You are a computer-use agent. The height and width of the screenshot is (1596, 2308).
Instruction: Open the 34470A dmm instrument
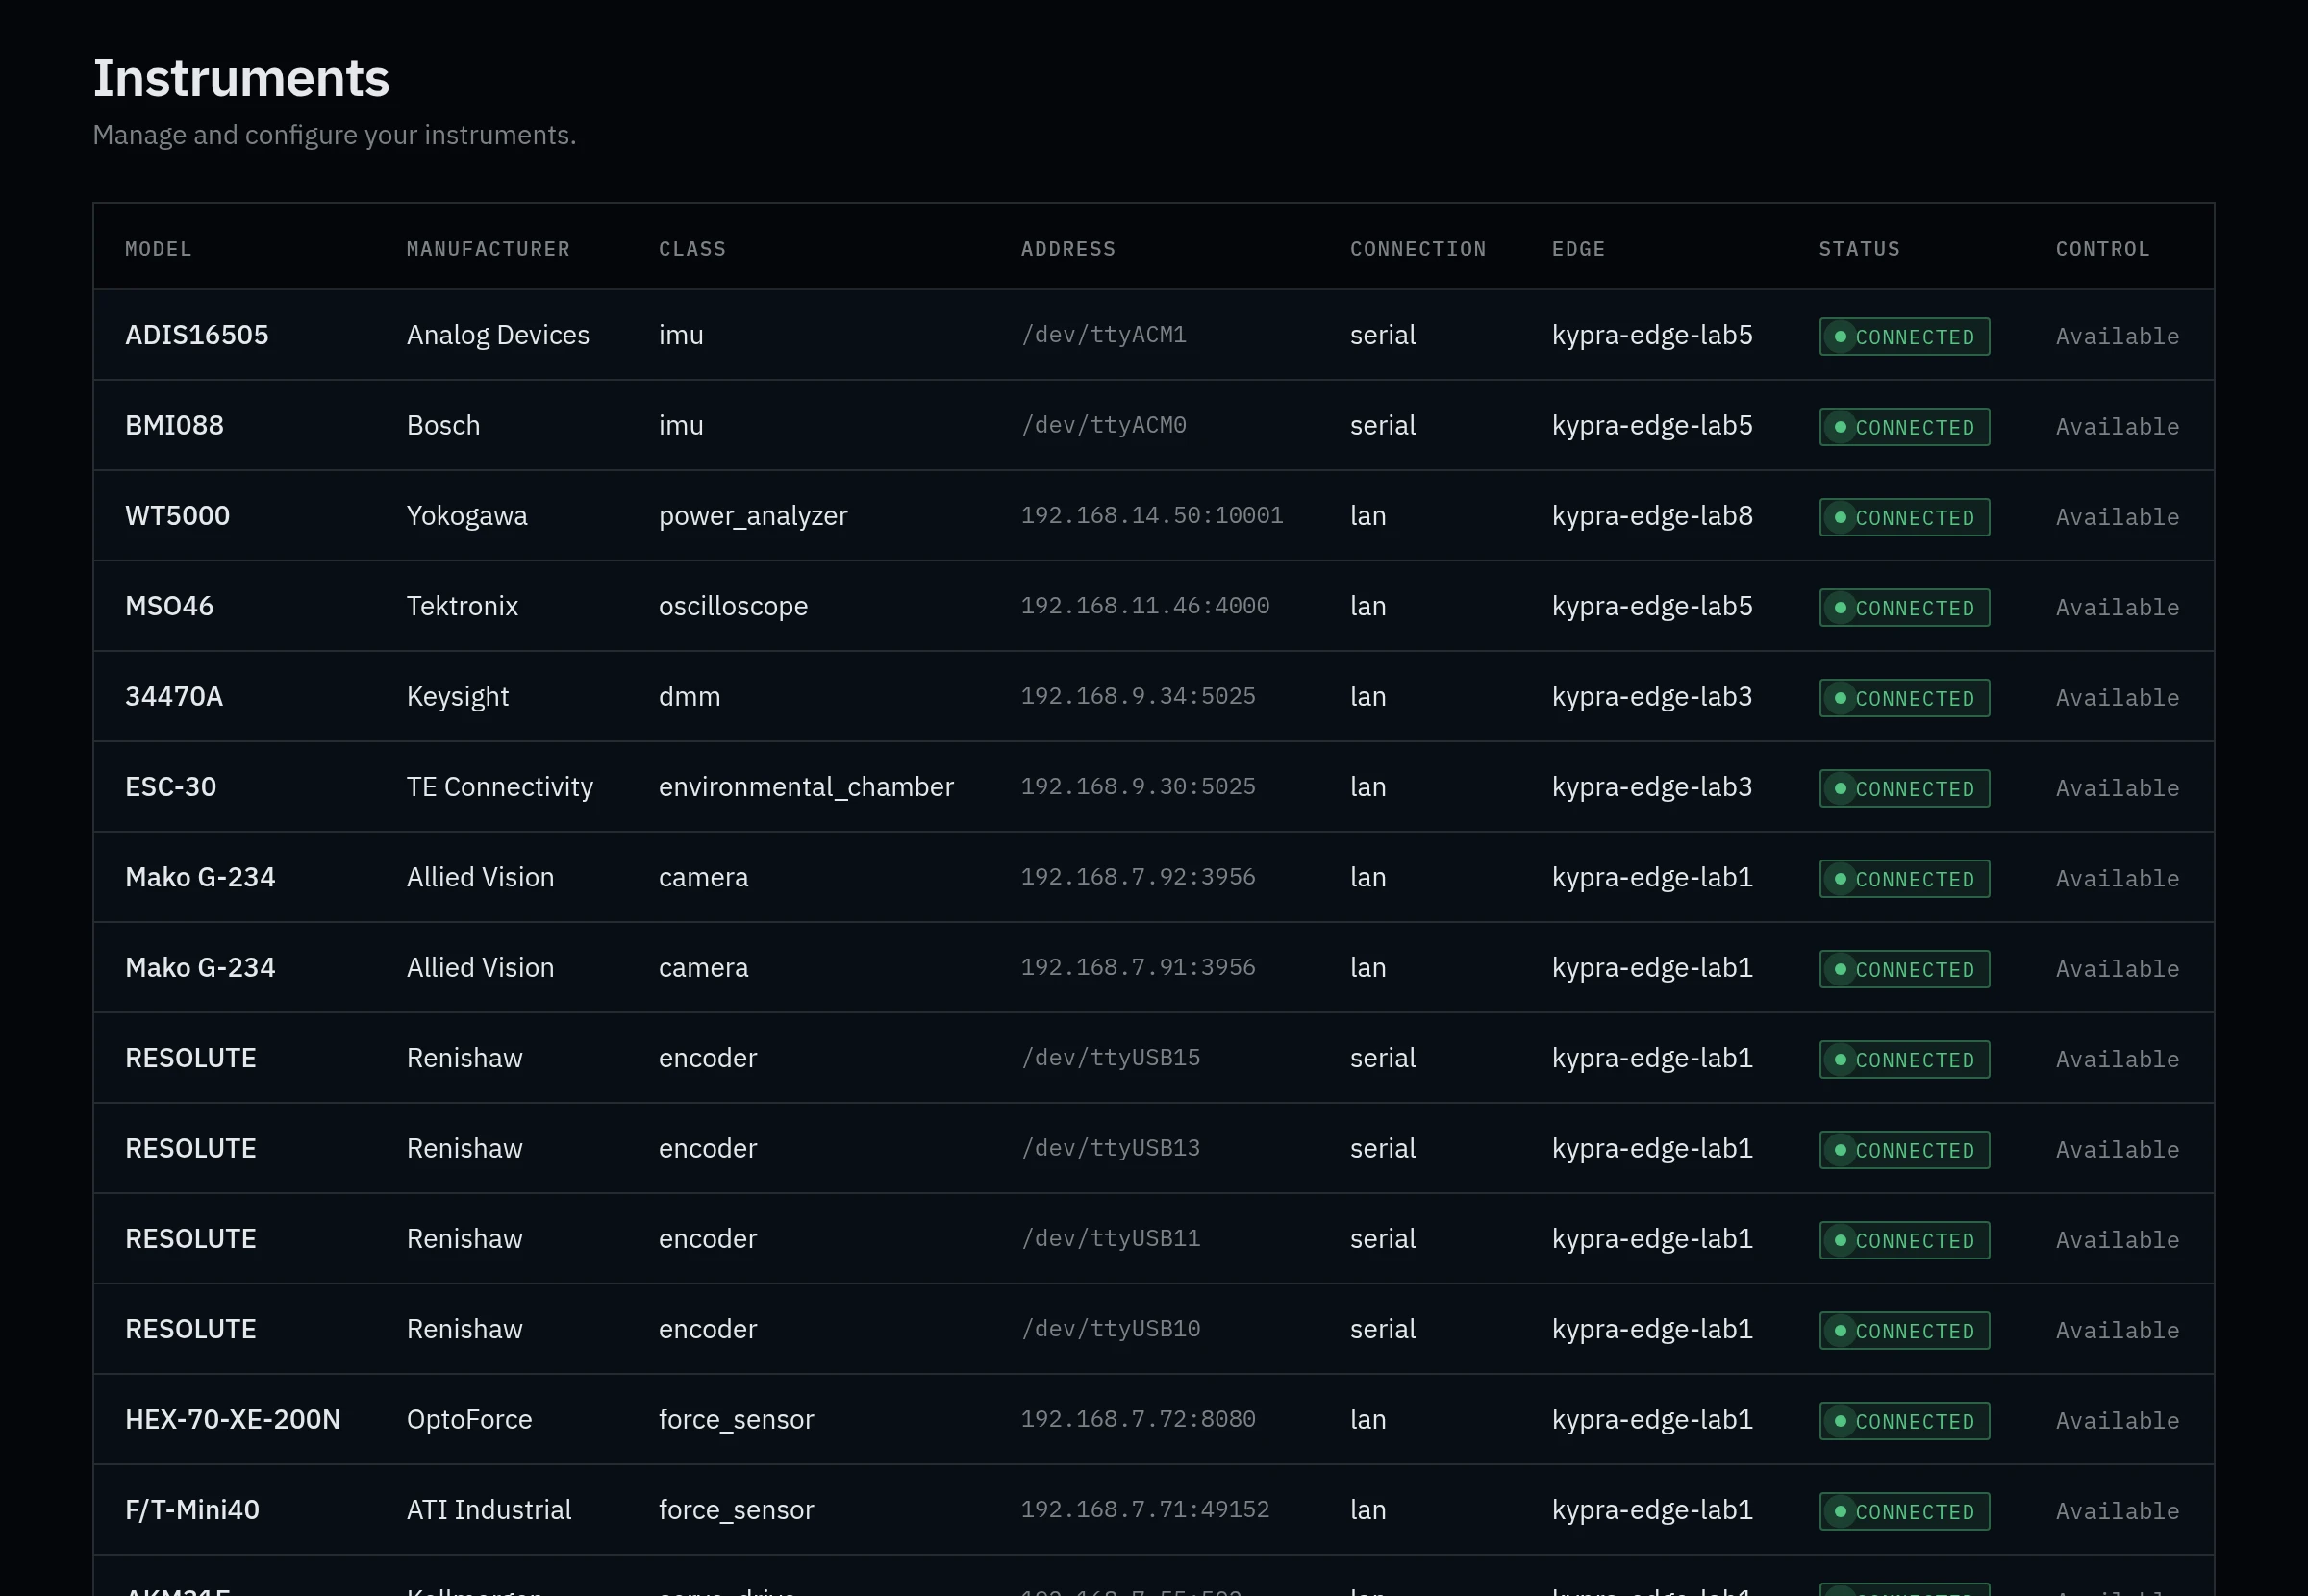click(1153, 697)
